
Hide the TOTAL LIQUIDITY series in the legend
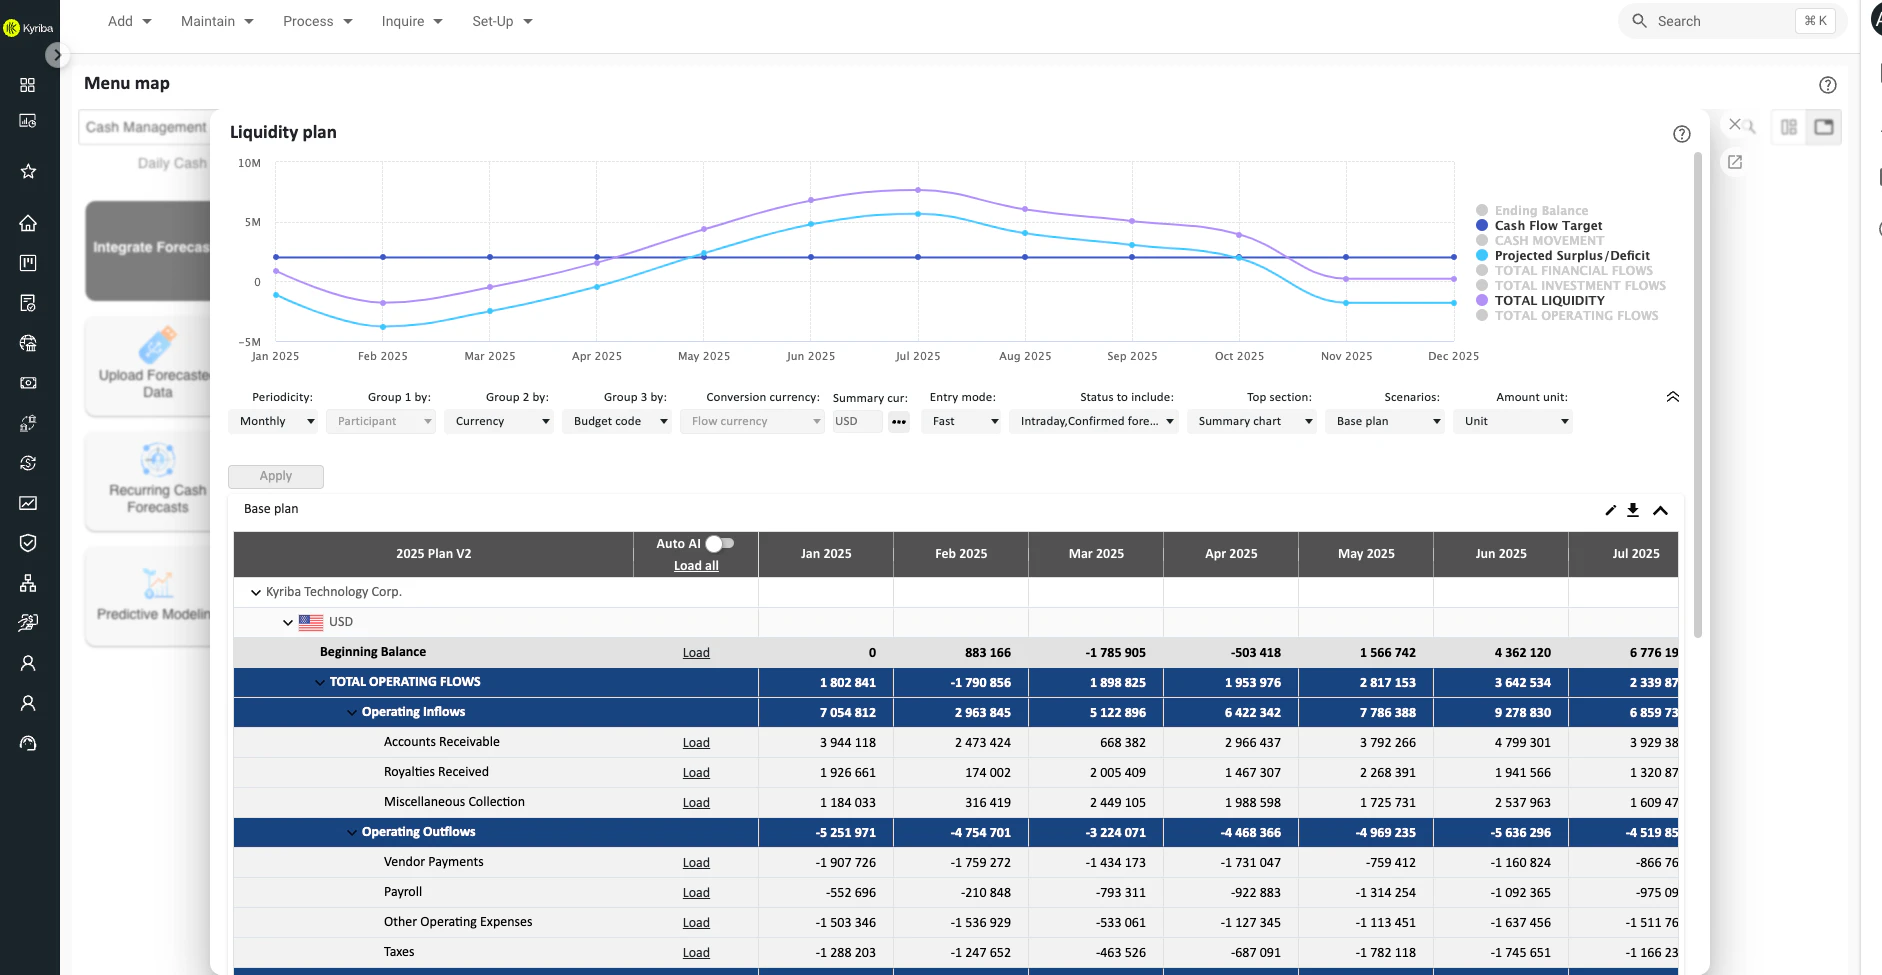1548,300
